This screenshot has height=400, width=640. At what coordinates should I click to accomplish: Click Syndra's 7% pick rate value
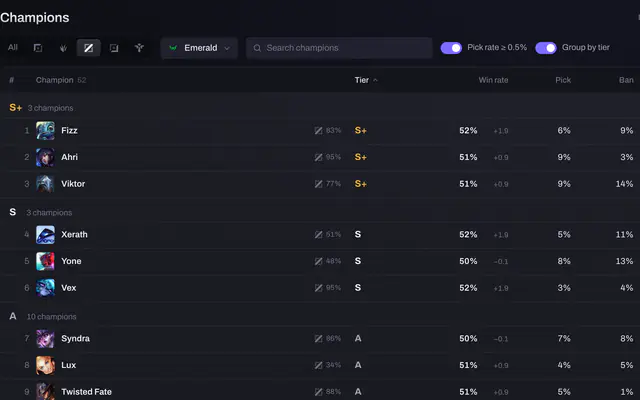pyautogui.click(x=564, y=339)
